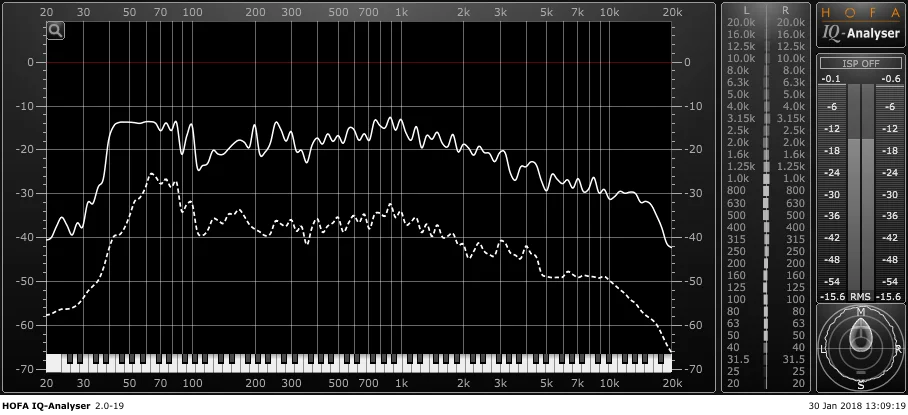The height and width of the screenshot is (415, 908).
Task: Select the 10.0k band in the R column
Action: coord(791,58)
